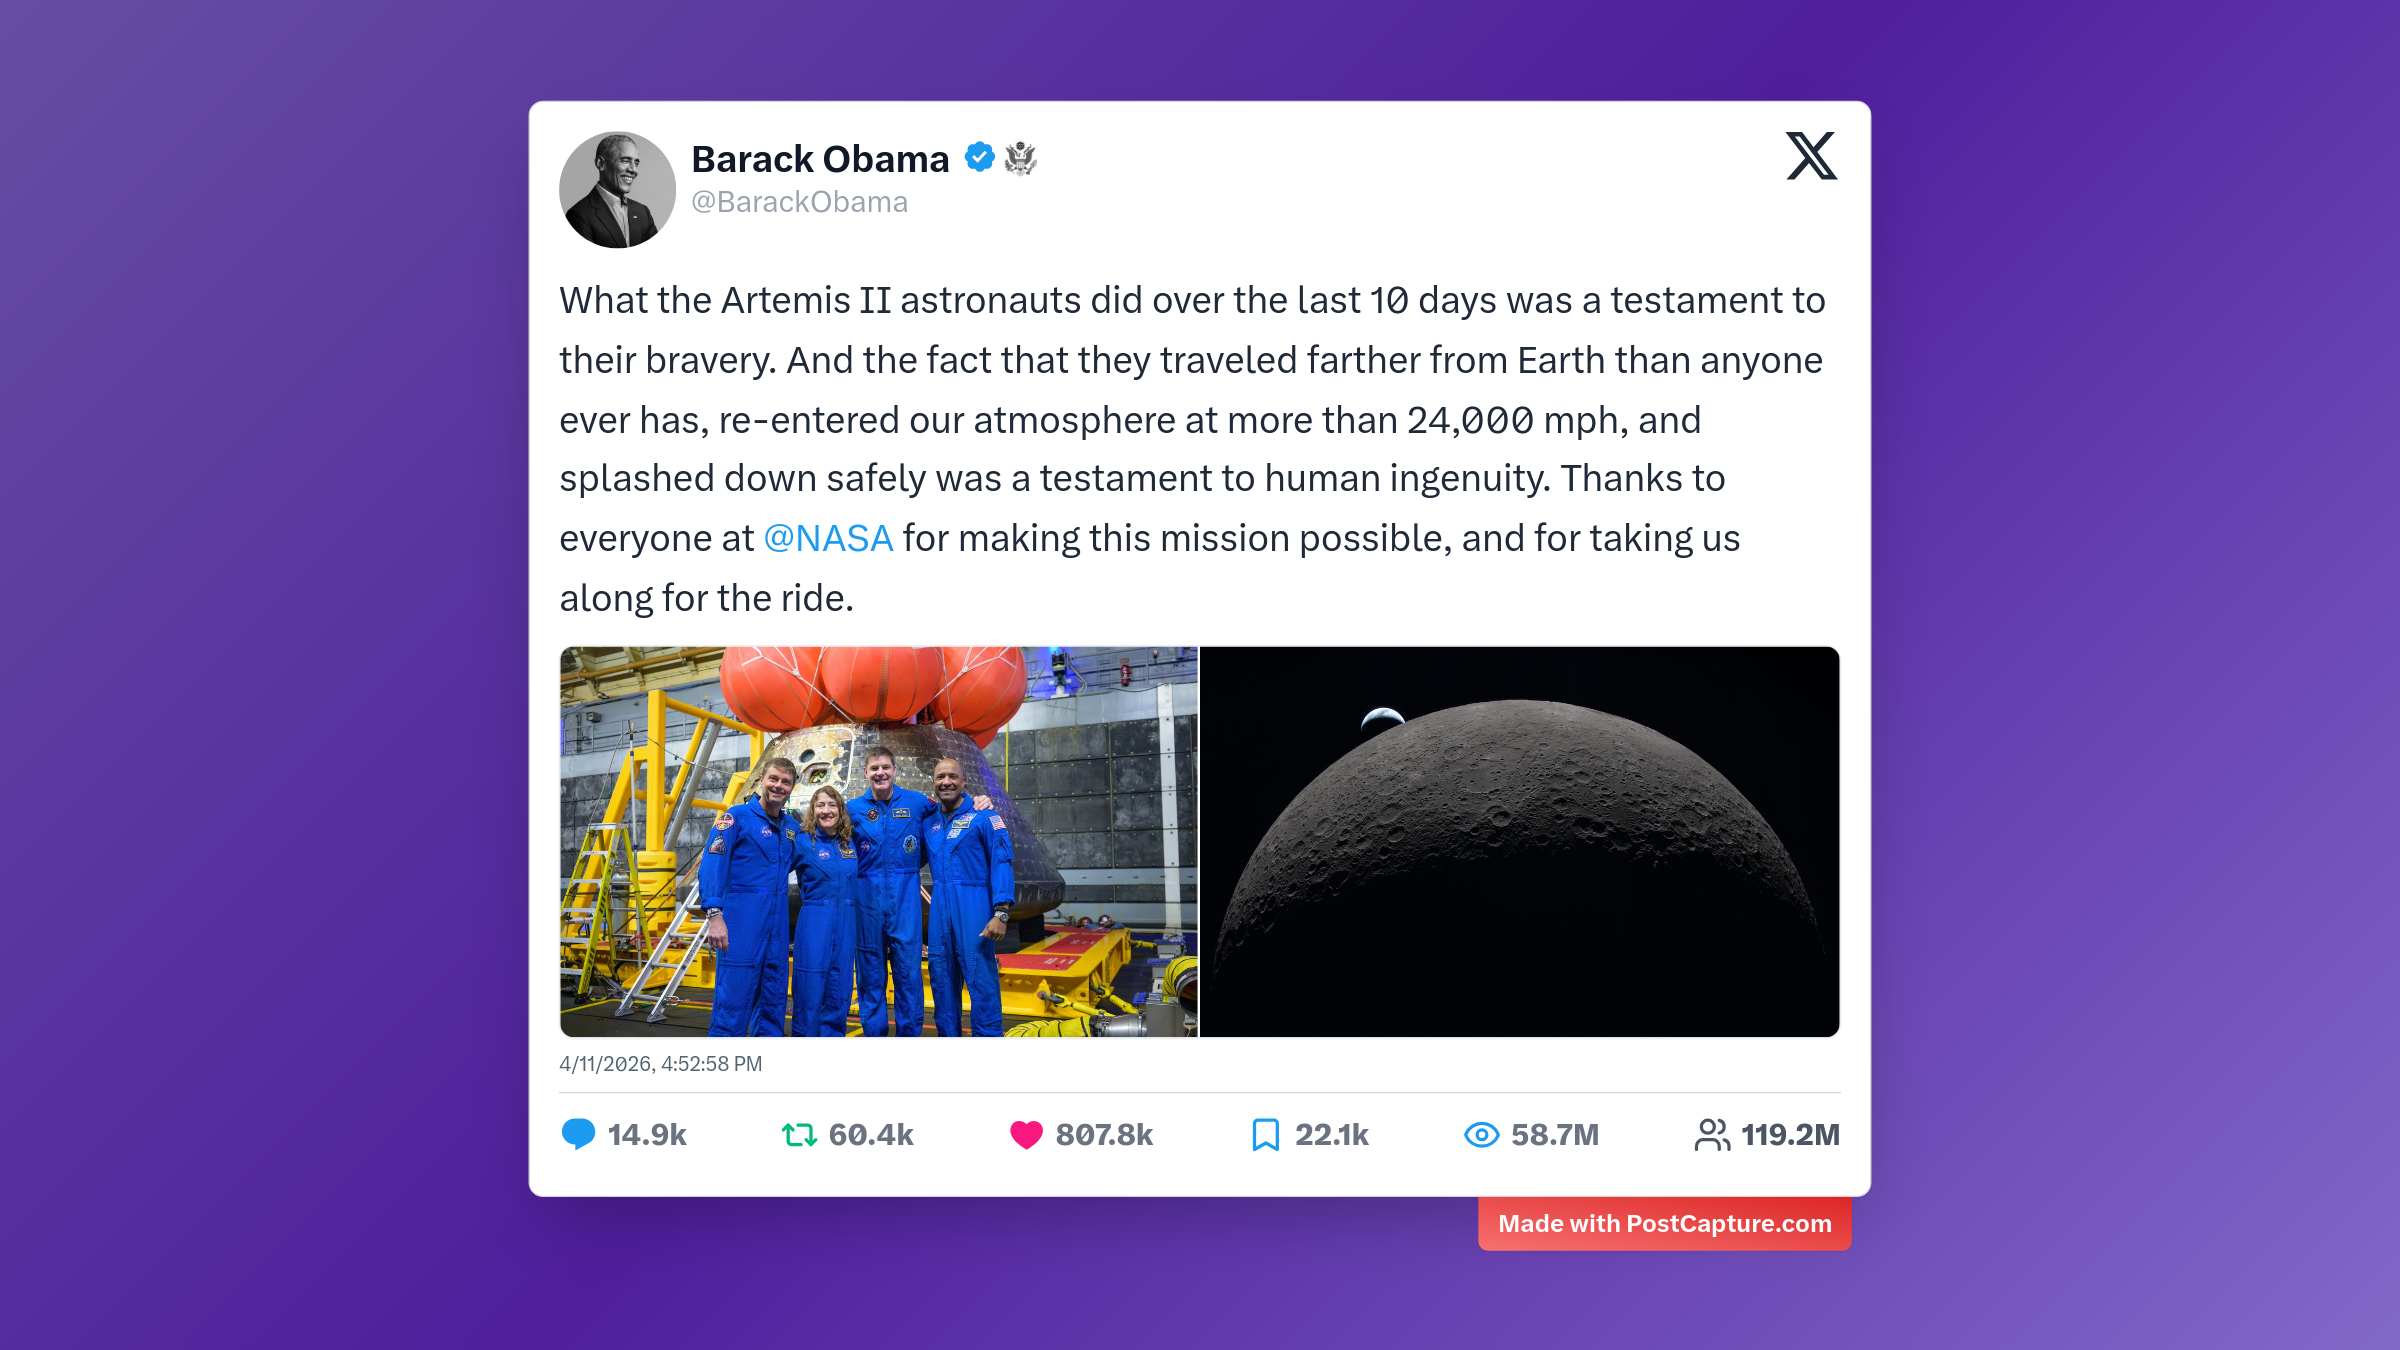Click the @NASA mention link
Viewport: 2400px width, 1350px height.
coord(828,539)
